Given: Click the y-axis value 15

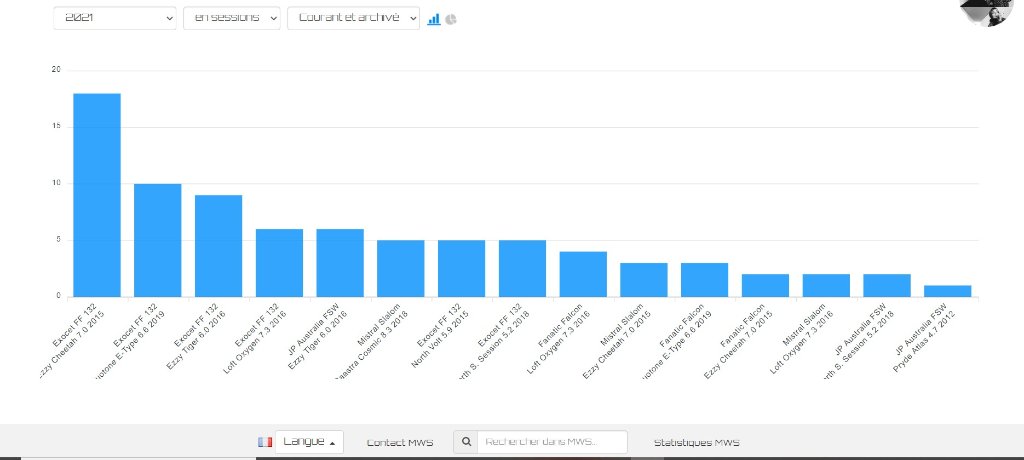Looking at the screenshot, I should 56,127.
